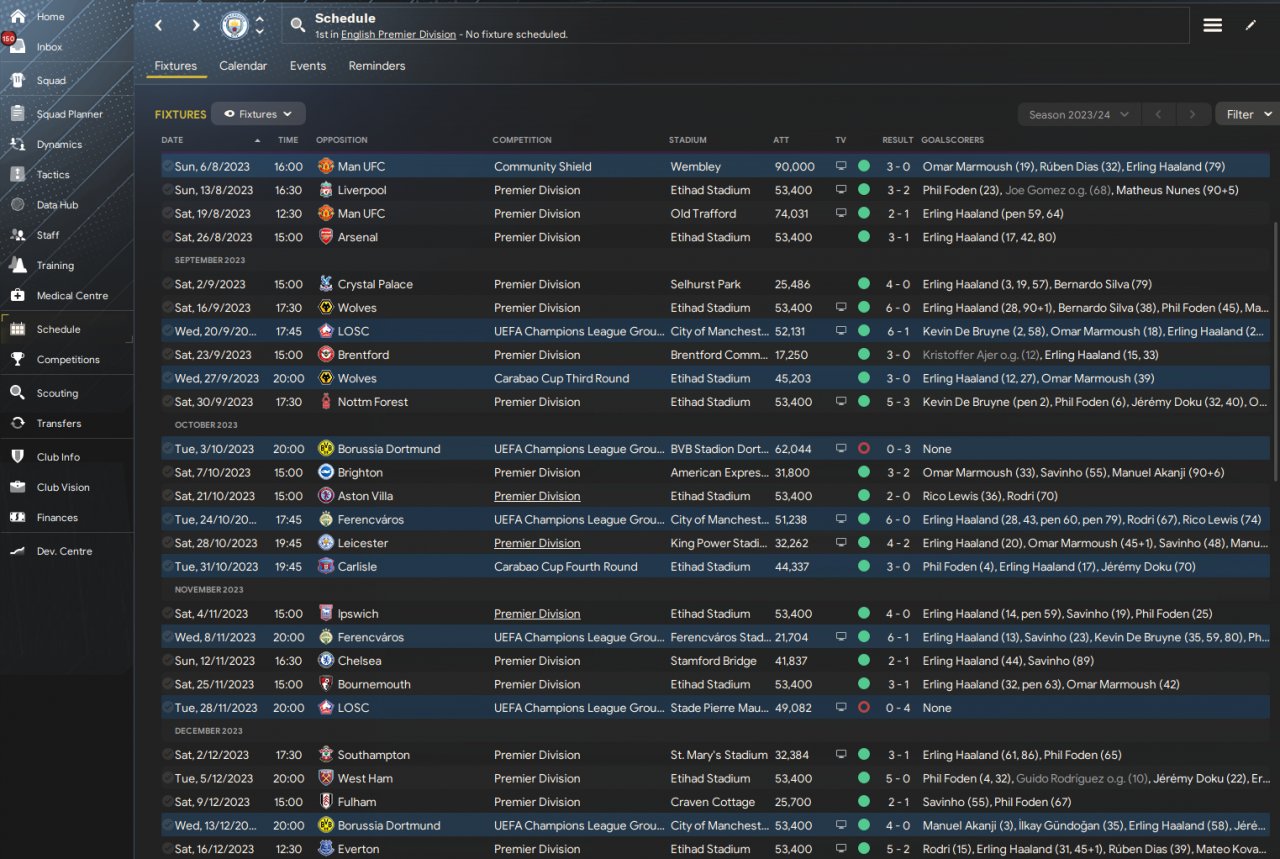The image size is (1280, 859).
Task: Click the Old Trafford stadium name
Action: (x=703, y=214)
